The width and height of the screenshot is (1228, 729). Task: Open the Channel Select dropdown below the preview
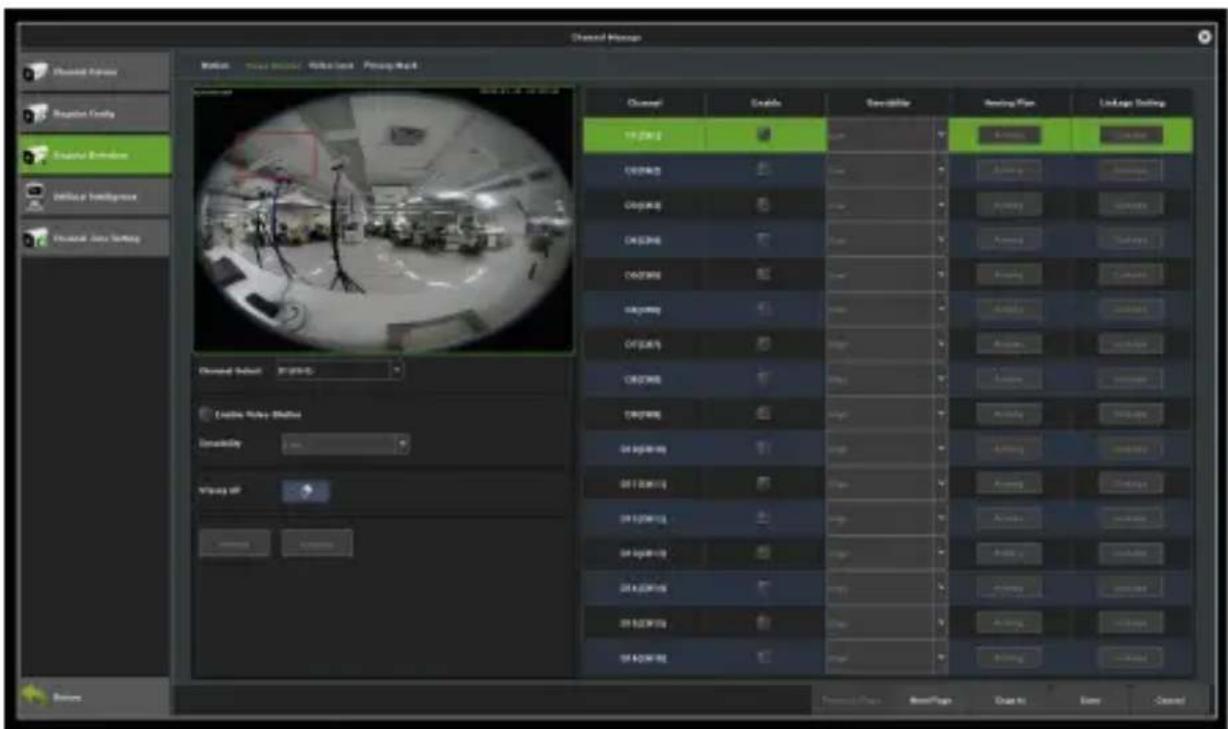337,370
